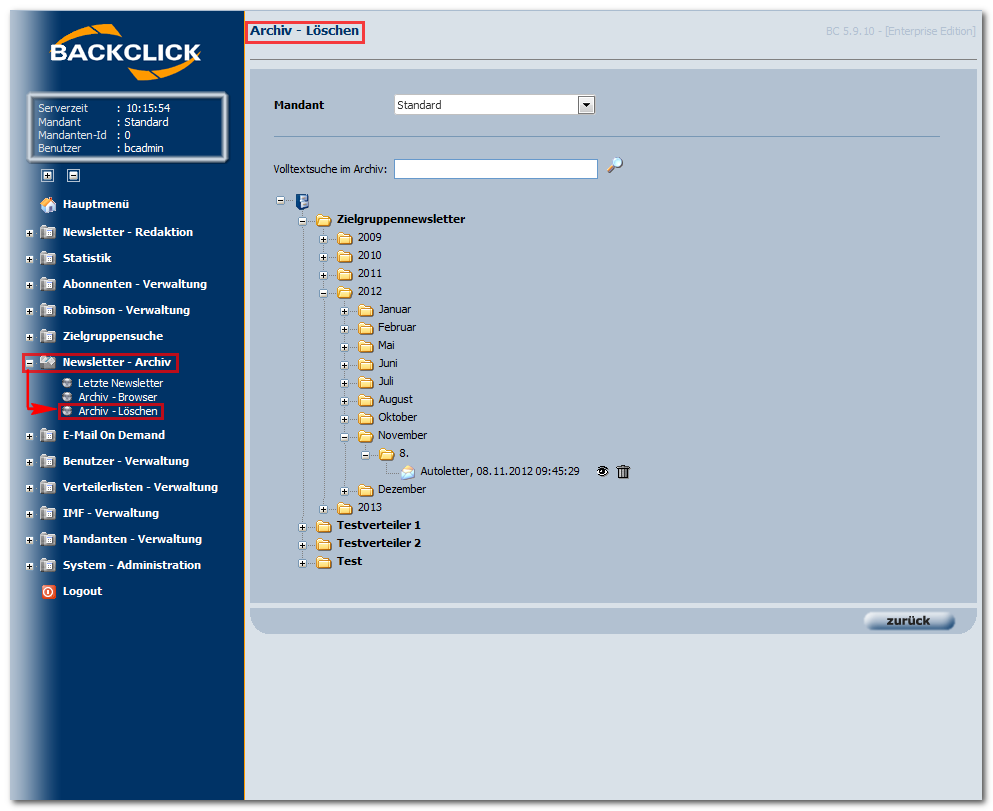The width and height of the screenshot is (993, 811).
Task: Click the Autoletter envelope icon
Action: (x=408, y=472)
